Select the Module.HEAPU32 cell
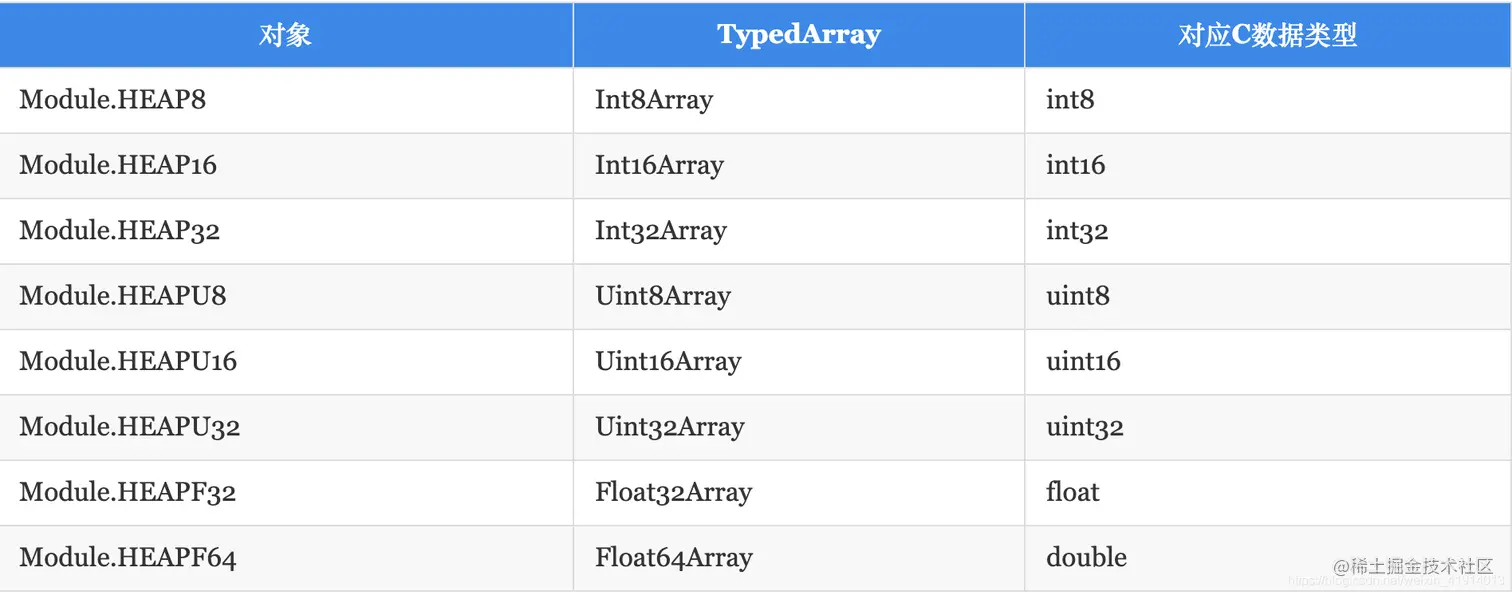The width and height of the screenshot is (1512, 595). coord(130,427)
